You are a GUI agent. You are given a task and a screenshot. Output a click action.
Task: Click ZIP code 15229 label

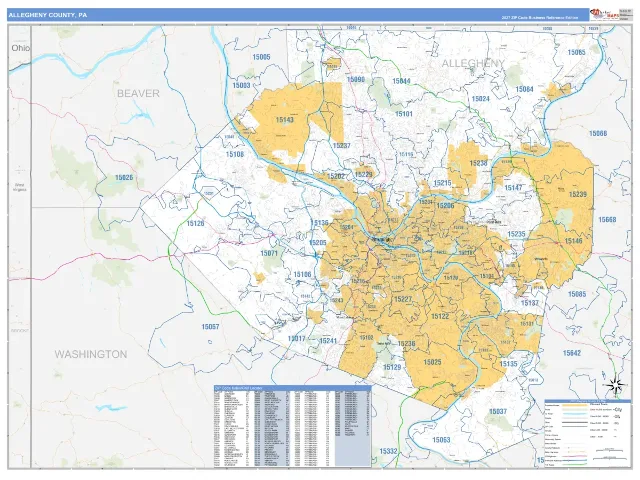pos(363,175)
